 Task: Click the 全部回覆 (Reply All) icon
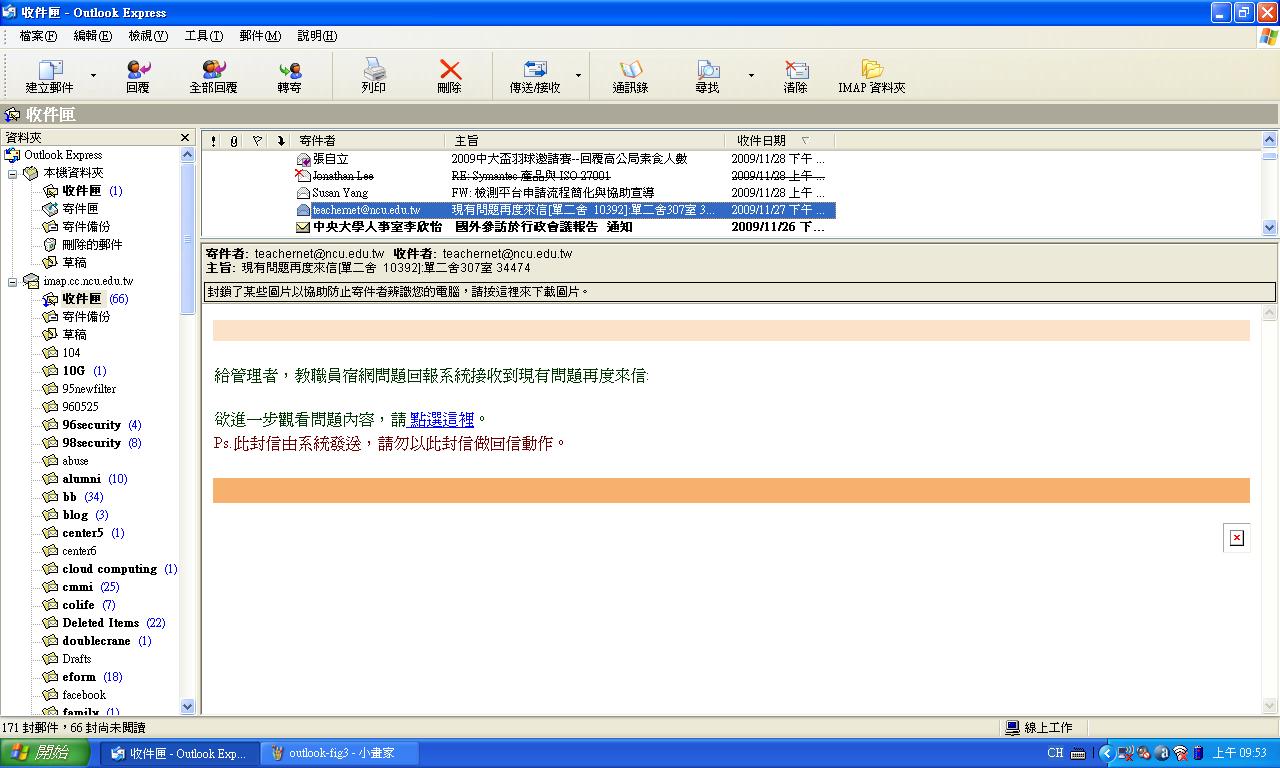tap(213, 70)
